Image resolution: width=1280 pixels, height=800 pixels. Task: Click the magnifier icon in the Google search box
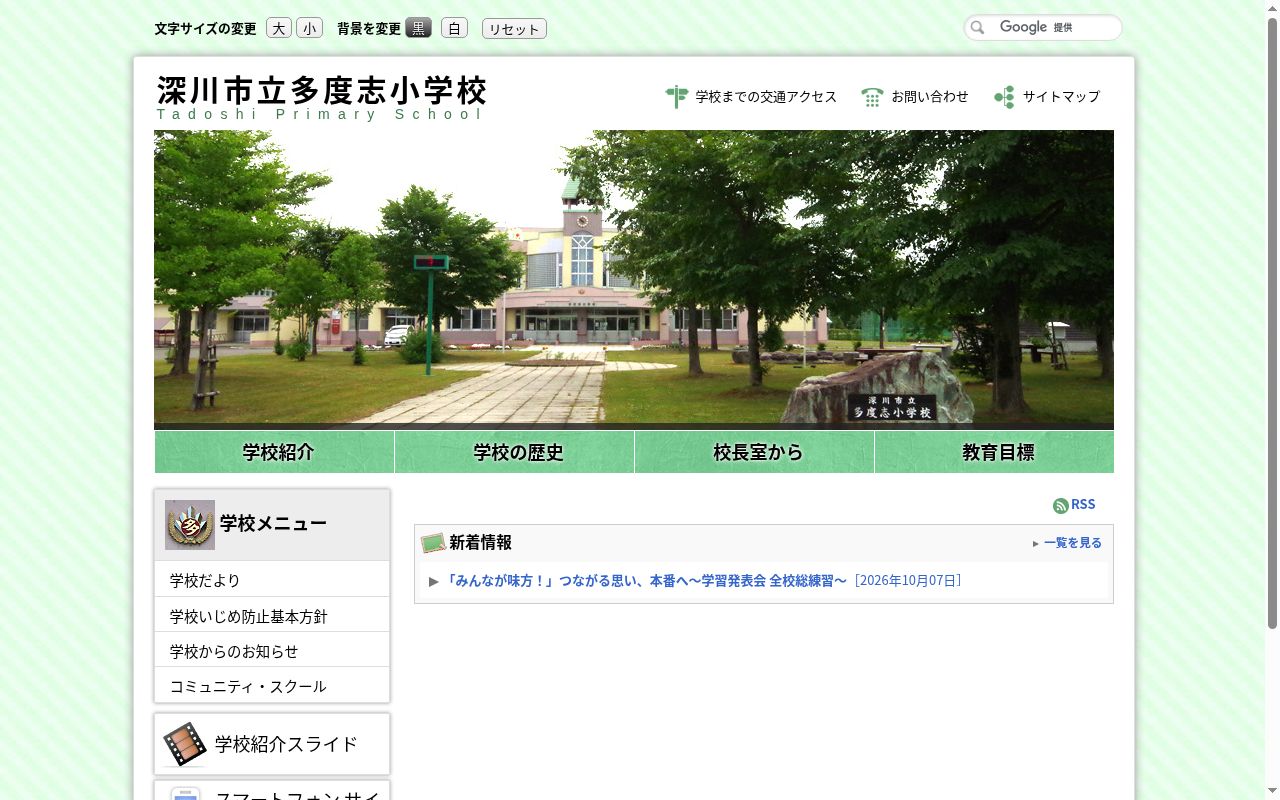[x=978, y=28]
